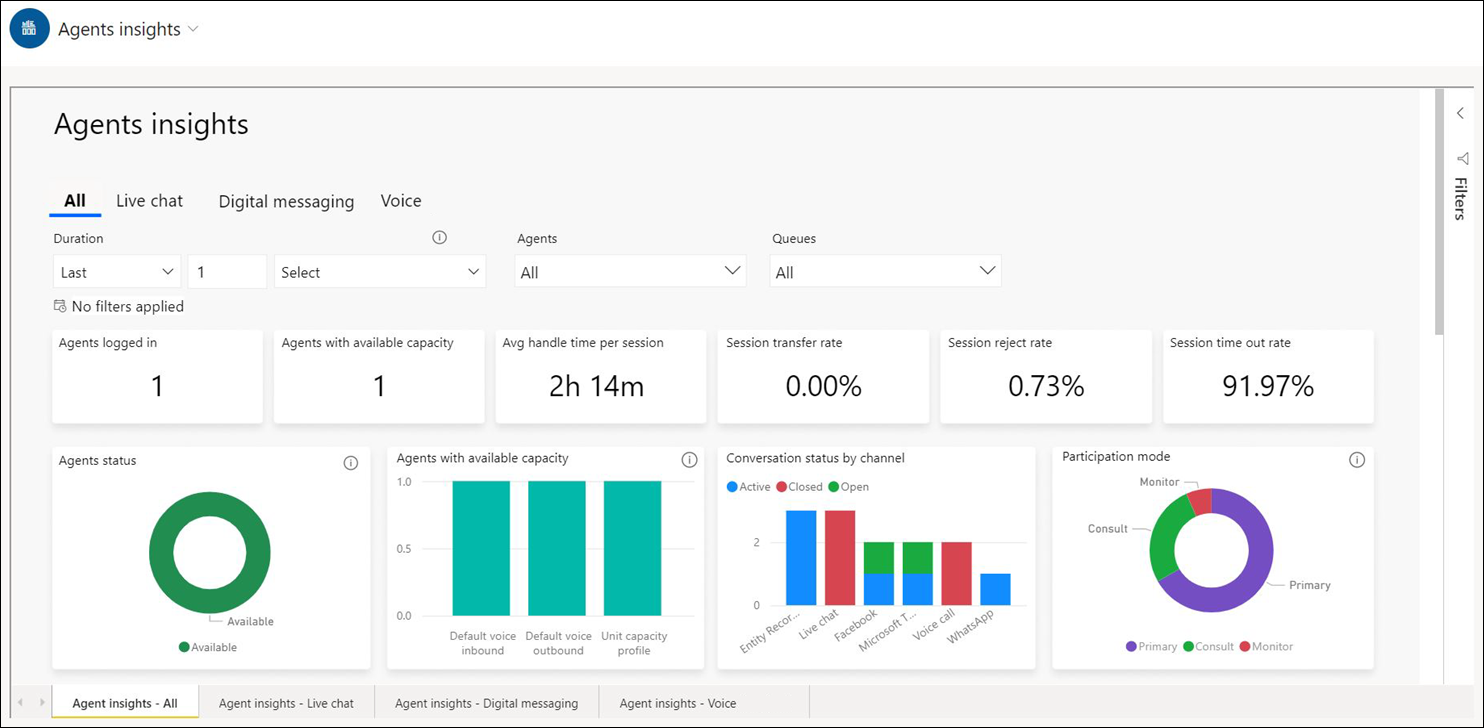This screenshot has width=1484, height=728.
Task: Switch to the Voice tab
Action: (401, 201)
